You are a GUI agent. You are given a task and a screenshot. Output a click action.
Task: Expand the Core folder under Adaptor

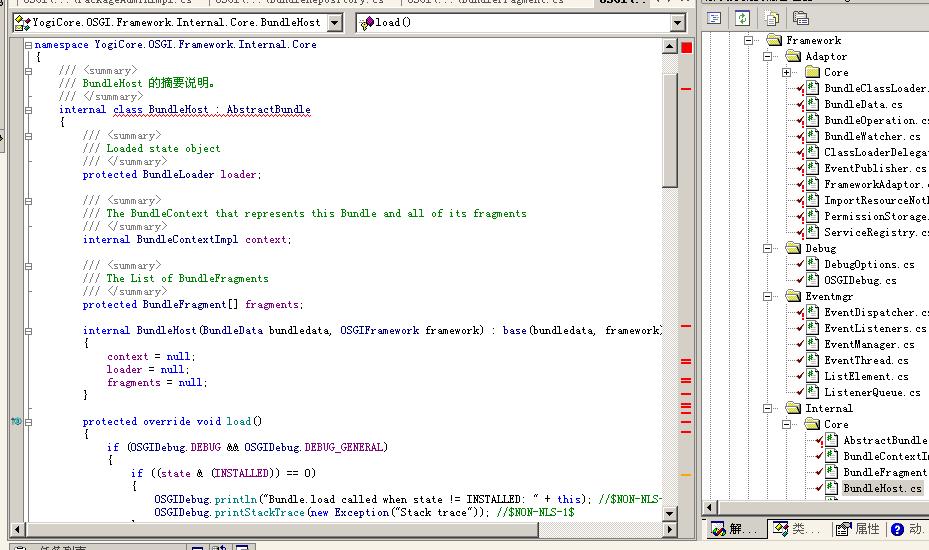tap(786, 72)
